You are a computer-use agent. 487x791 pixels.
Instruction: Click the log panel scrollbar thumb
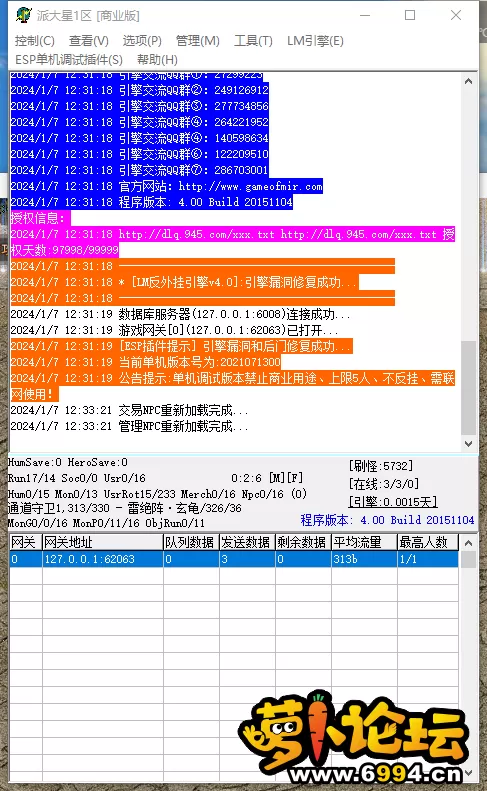point(468,387)
